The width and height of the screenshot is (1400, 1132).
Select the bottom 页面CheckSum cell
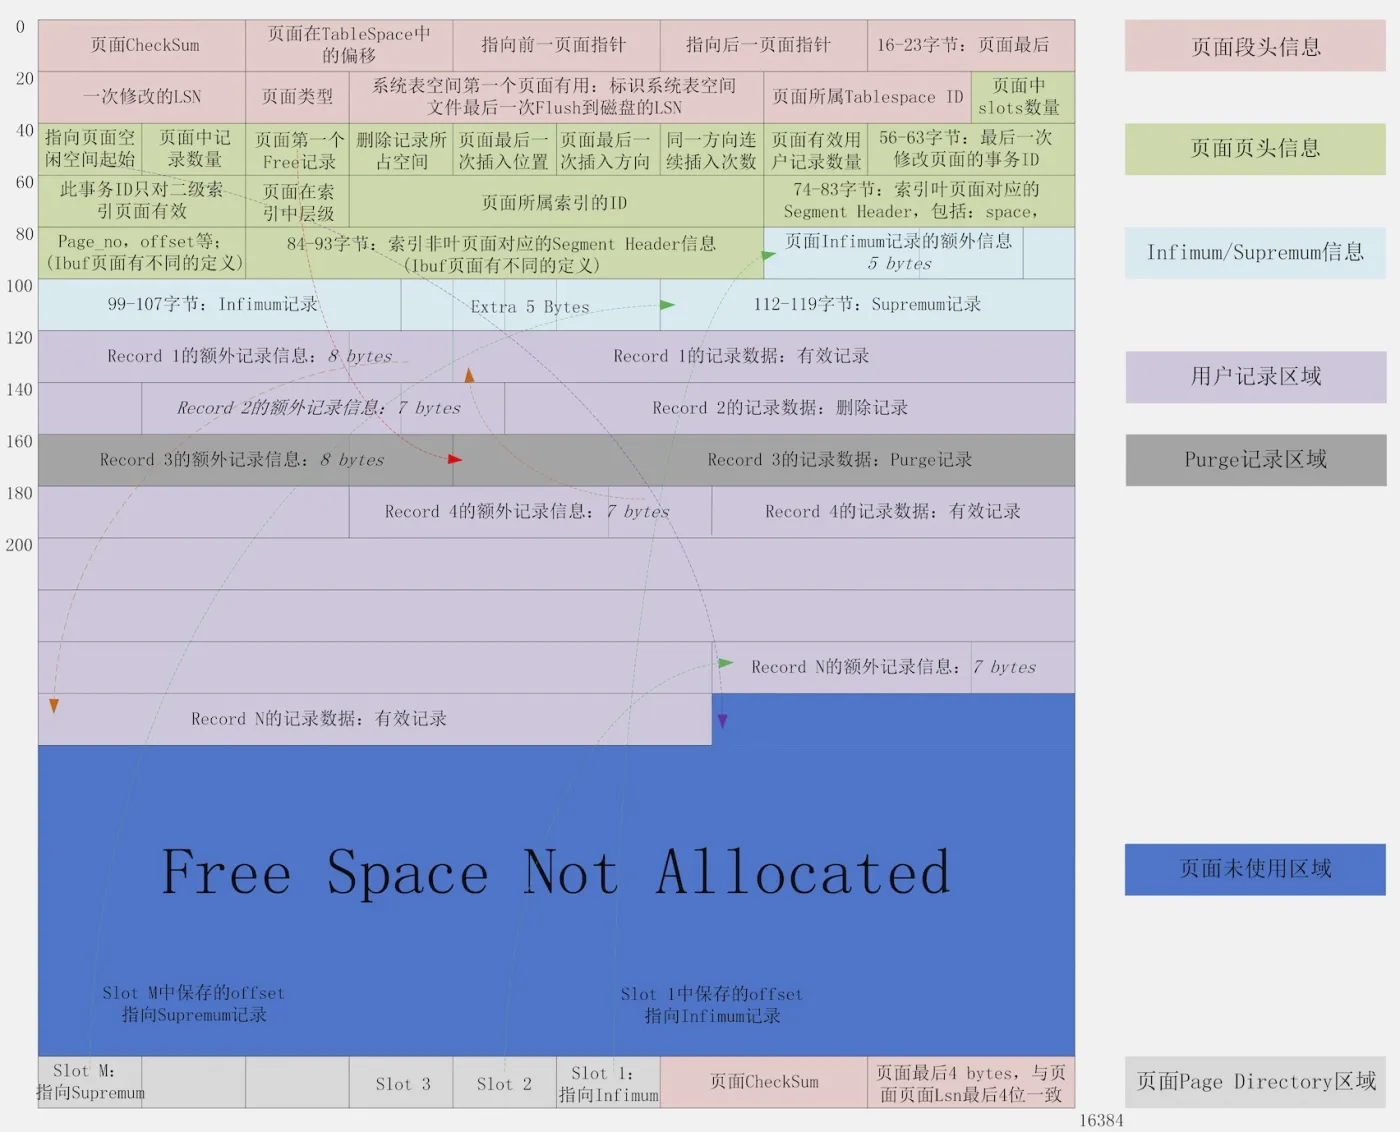point(764,1082)
